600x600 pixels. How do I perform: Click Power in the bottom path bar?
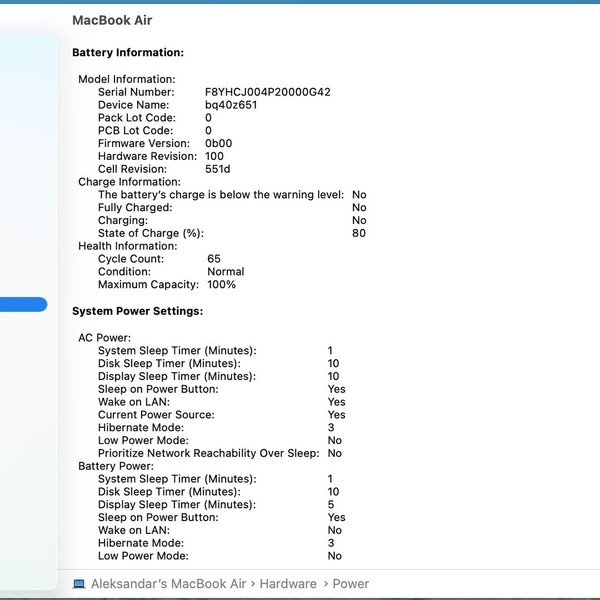pos(351,584)
